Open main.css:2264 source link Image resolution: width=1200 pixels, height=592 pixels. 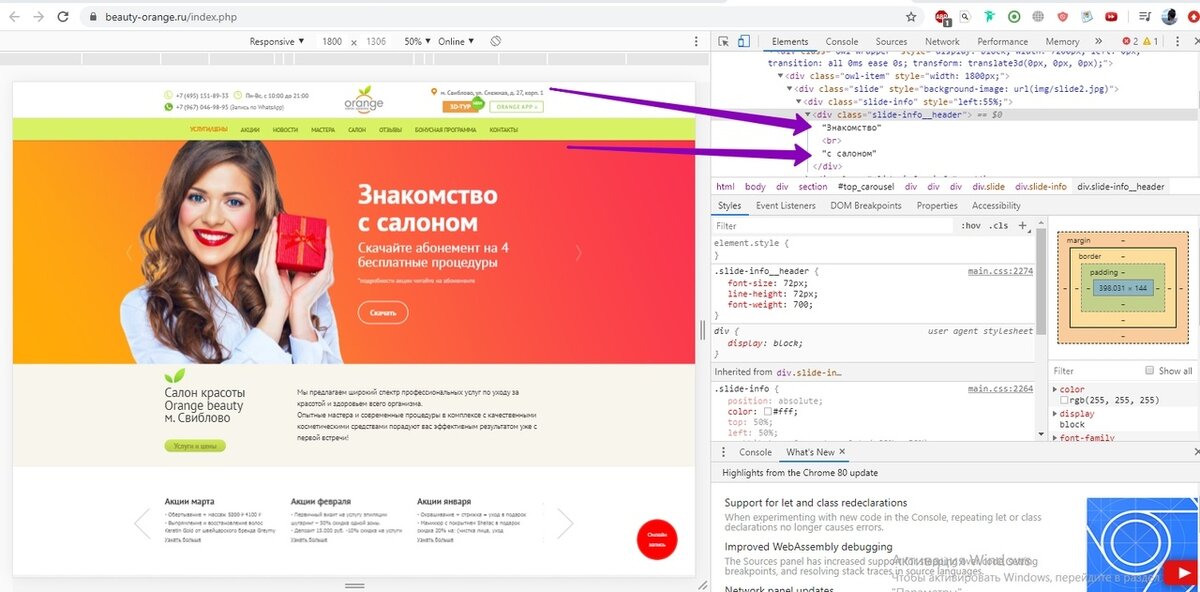[x=1000, y=388]
